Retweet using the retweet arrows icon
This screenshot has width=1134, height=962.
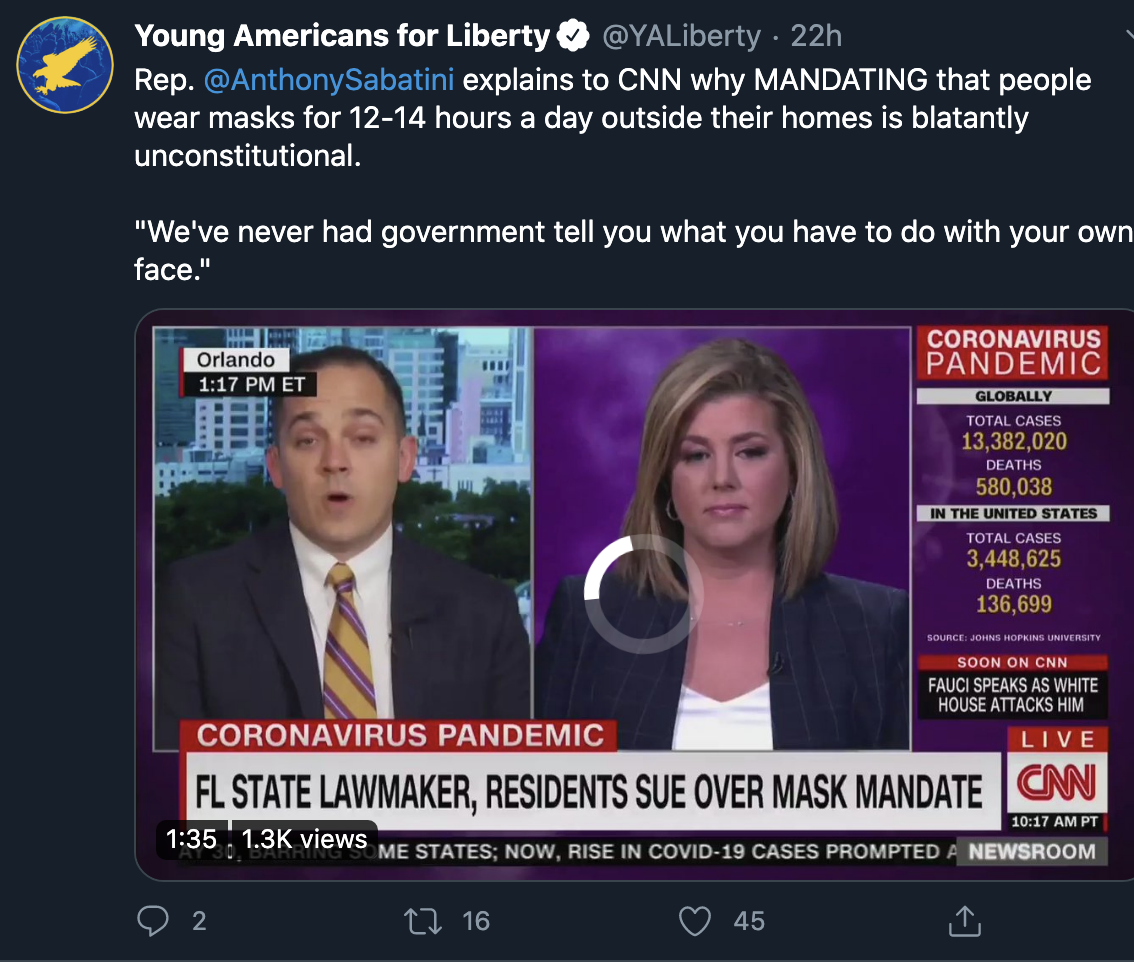coord(423,921)
